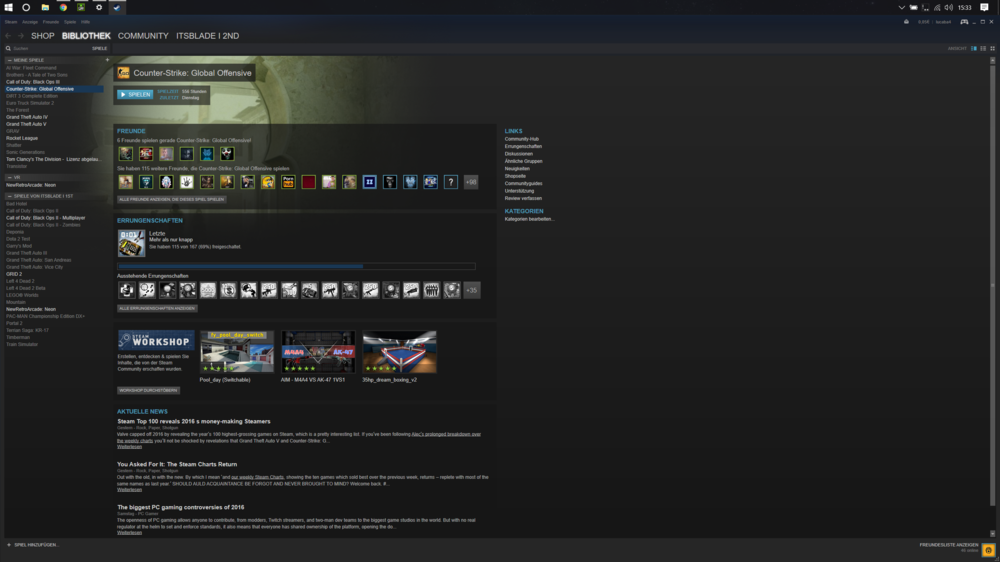1000x562 pixels.
Task: Collapse the VR games section
Action: [x=9, y=177]
